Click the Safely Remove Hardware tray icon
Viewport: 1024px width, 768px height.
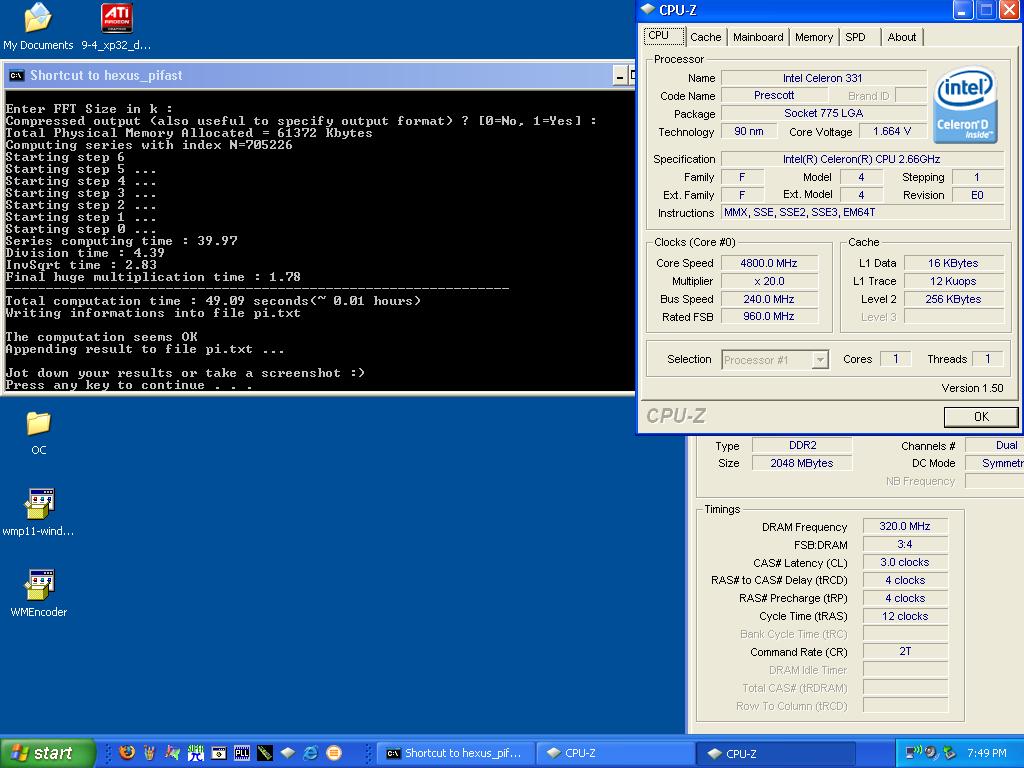pyautogui.click(x=950, y=753)
